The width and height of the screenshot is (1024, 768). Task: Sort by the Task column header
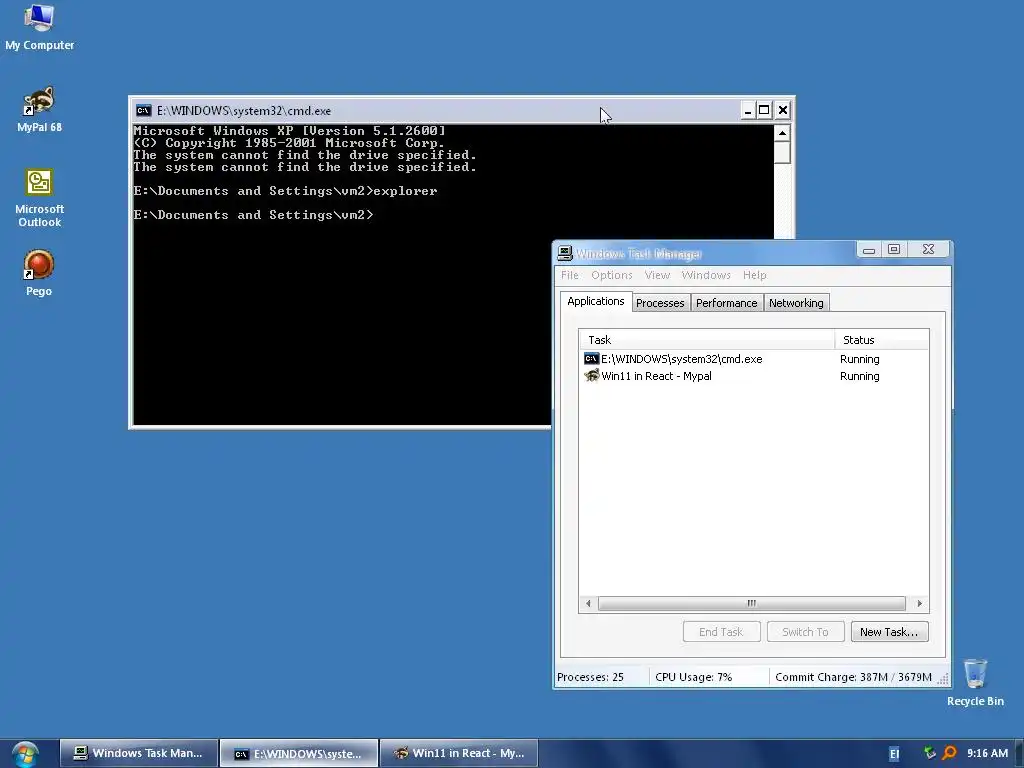707,340
